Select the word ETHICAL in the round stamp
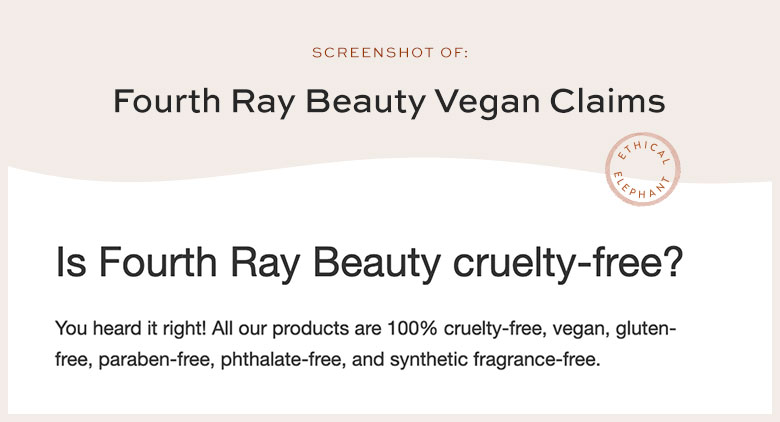The height and width of the screenshot is (422, 780). [x=643, y=151]
